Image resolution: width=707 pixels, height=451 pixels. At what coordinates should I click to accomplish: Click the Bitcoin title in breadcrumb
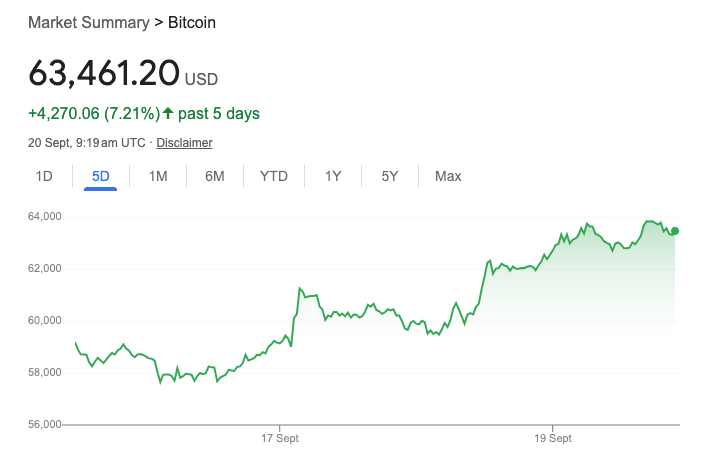pyautogui.click(x=191, y=22)
